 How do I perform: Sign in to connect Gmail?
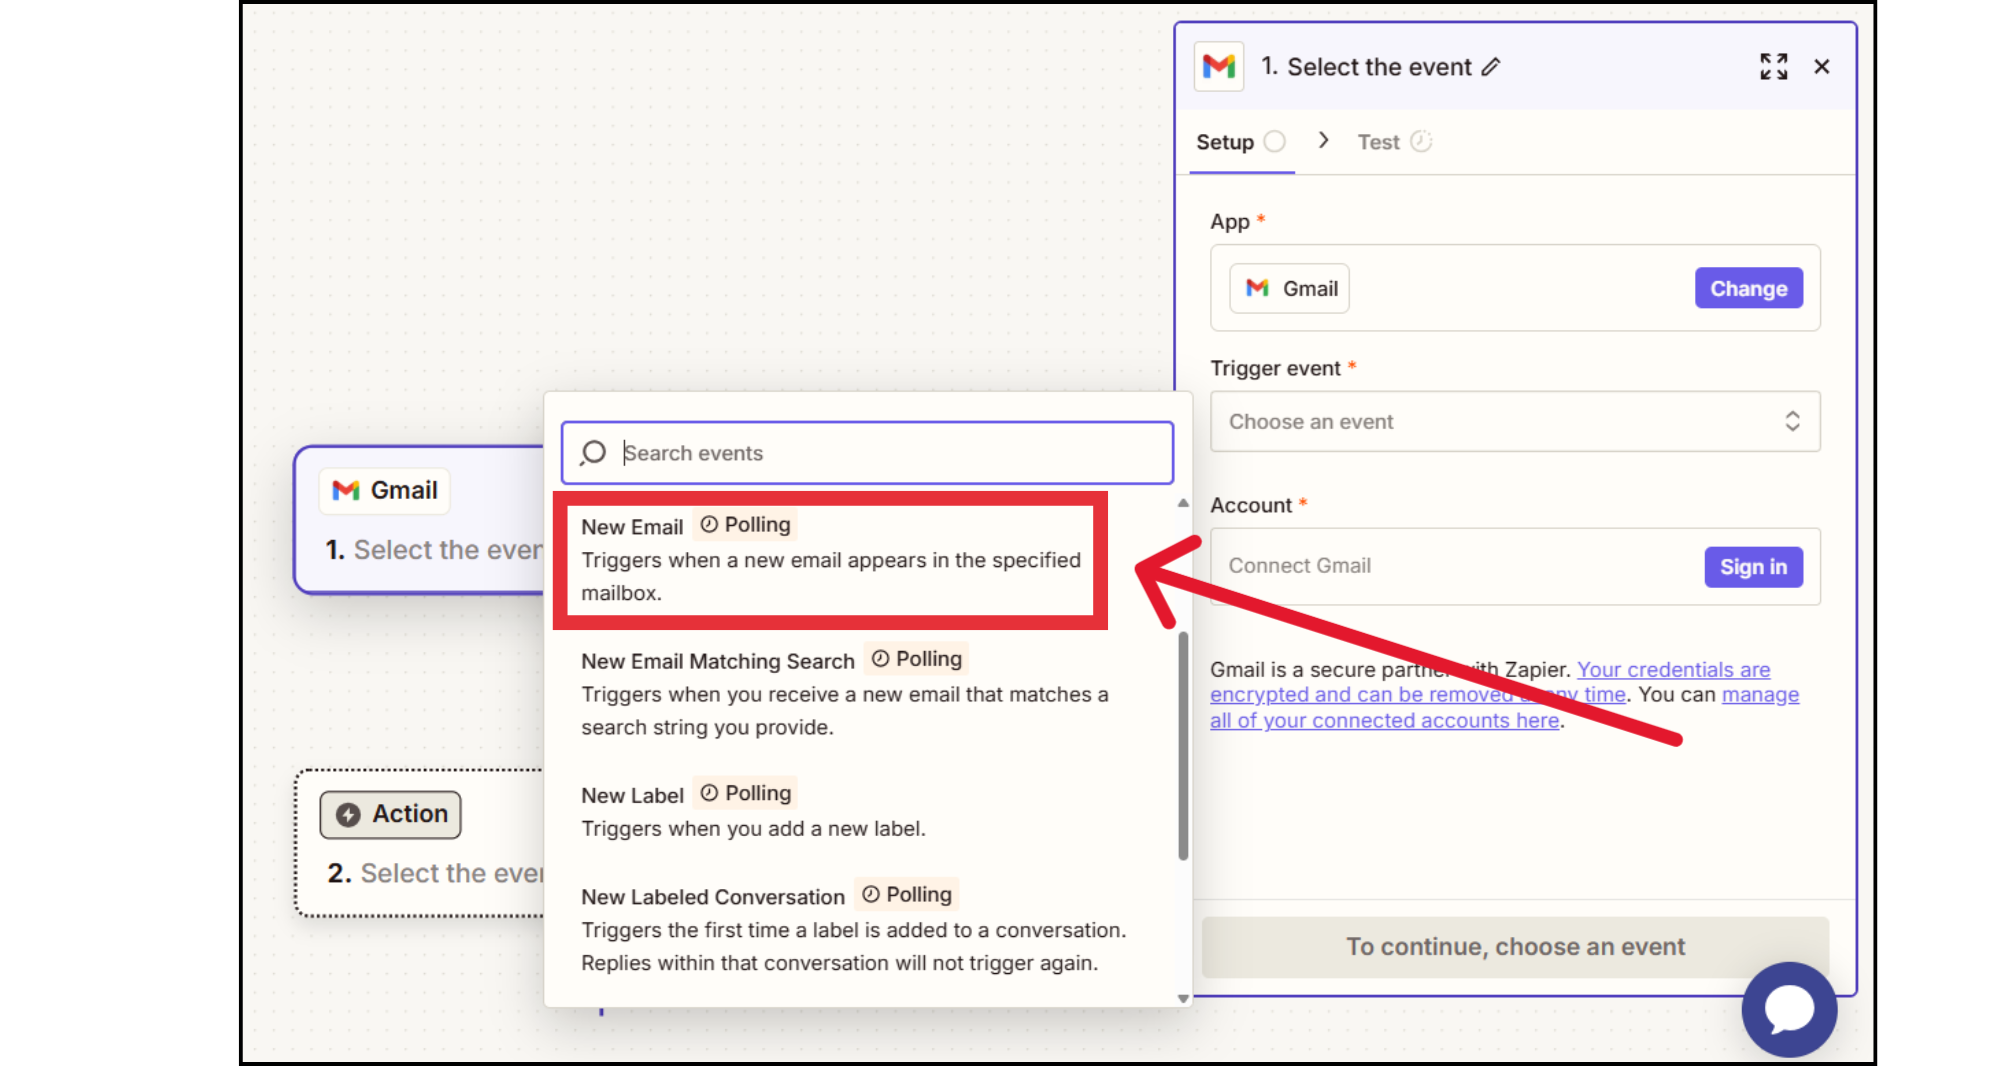tap(1754, 567)
